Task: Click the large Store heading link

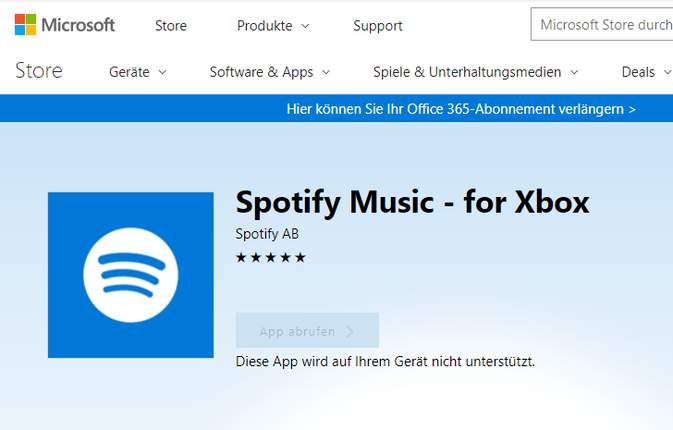Action: tap(39, 70)
